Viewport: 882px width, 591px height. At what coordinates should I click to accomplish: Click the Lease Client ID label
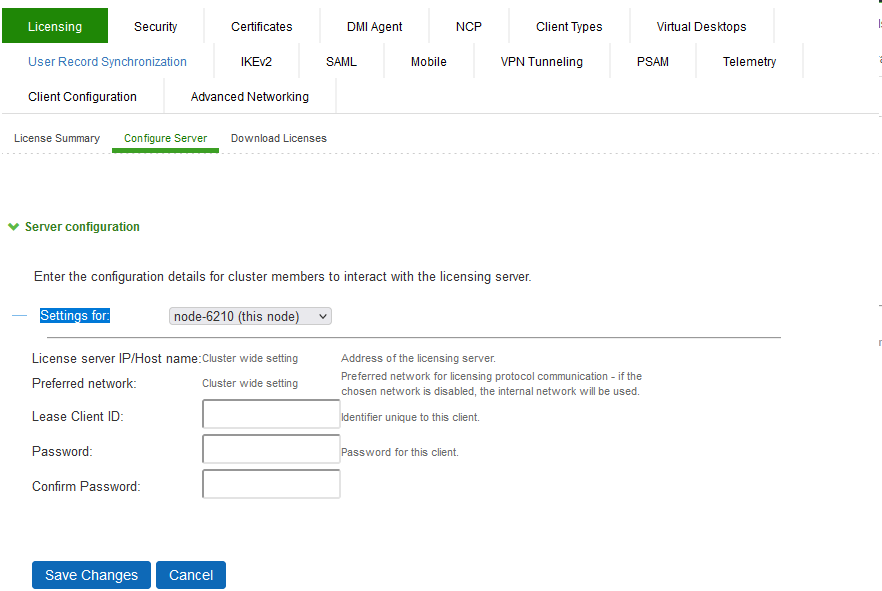coord(78,416)
